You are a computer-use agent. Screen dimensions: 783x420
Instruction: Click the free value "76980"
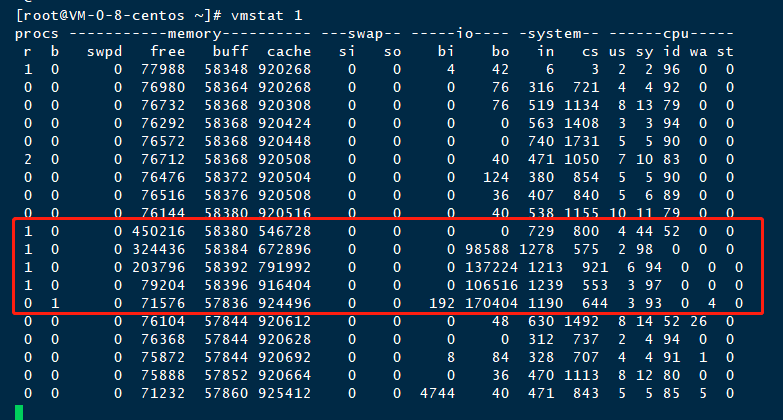click(x=163, y=87)
